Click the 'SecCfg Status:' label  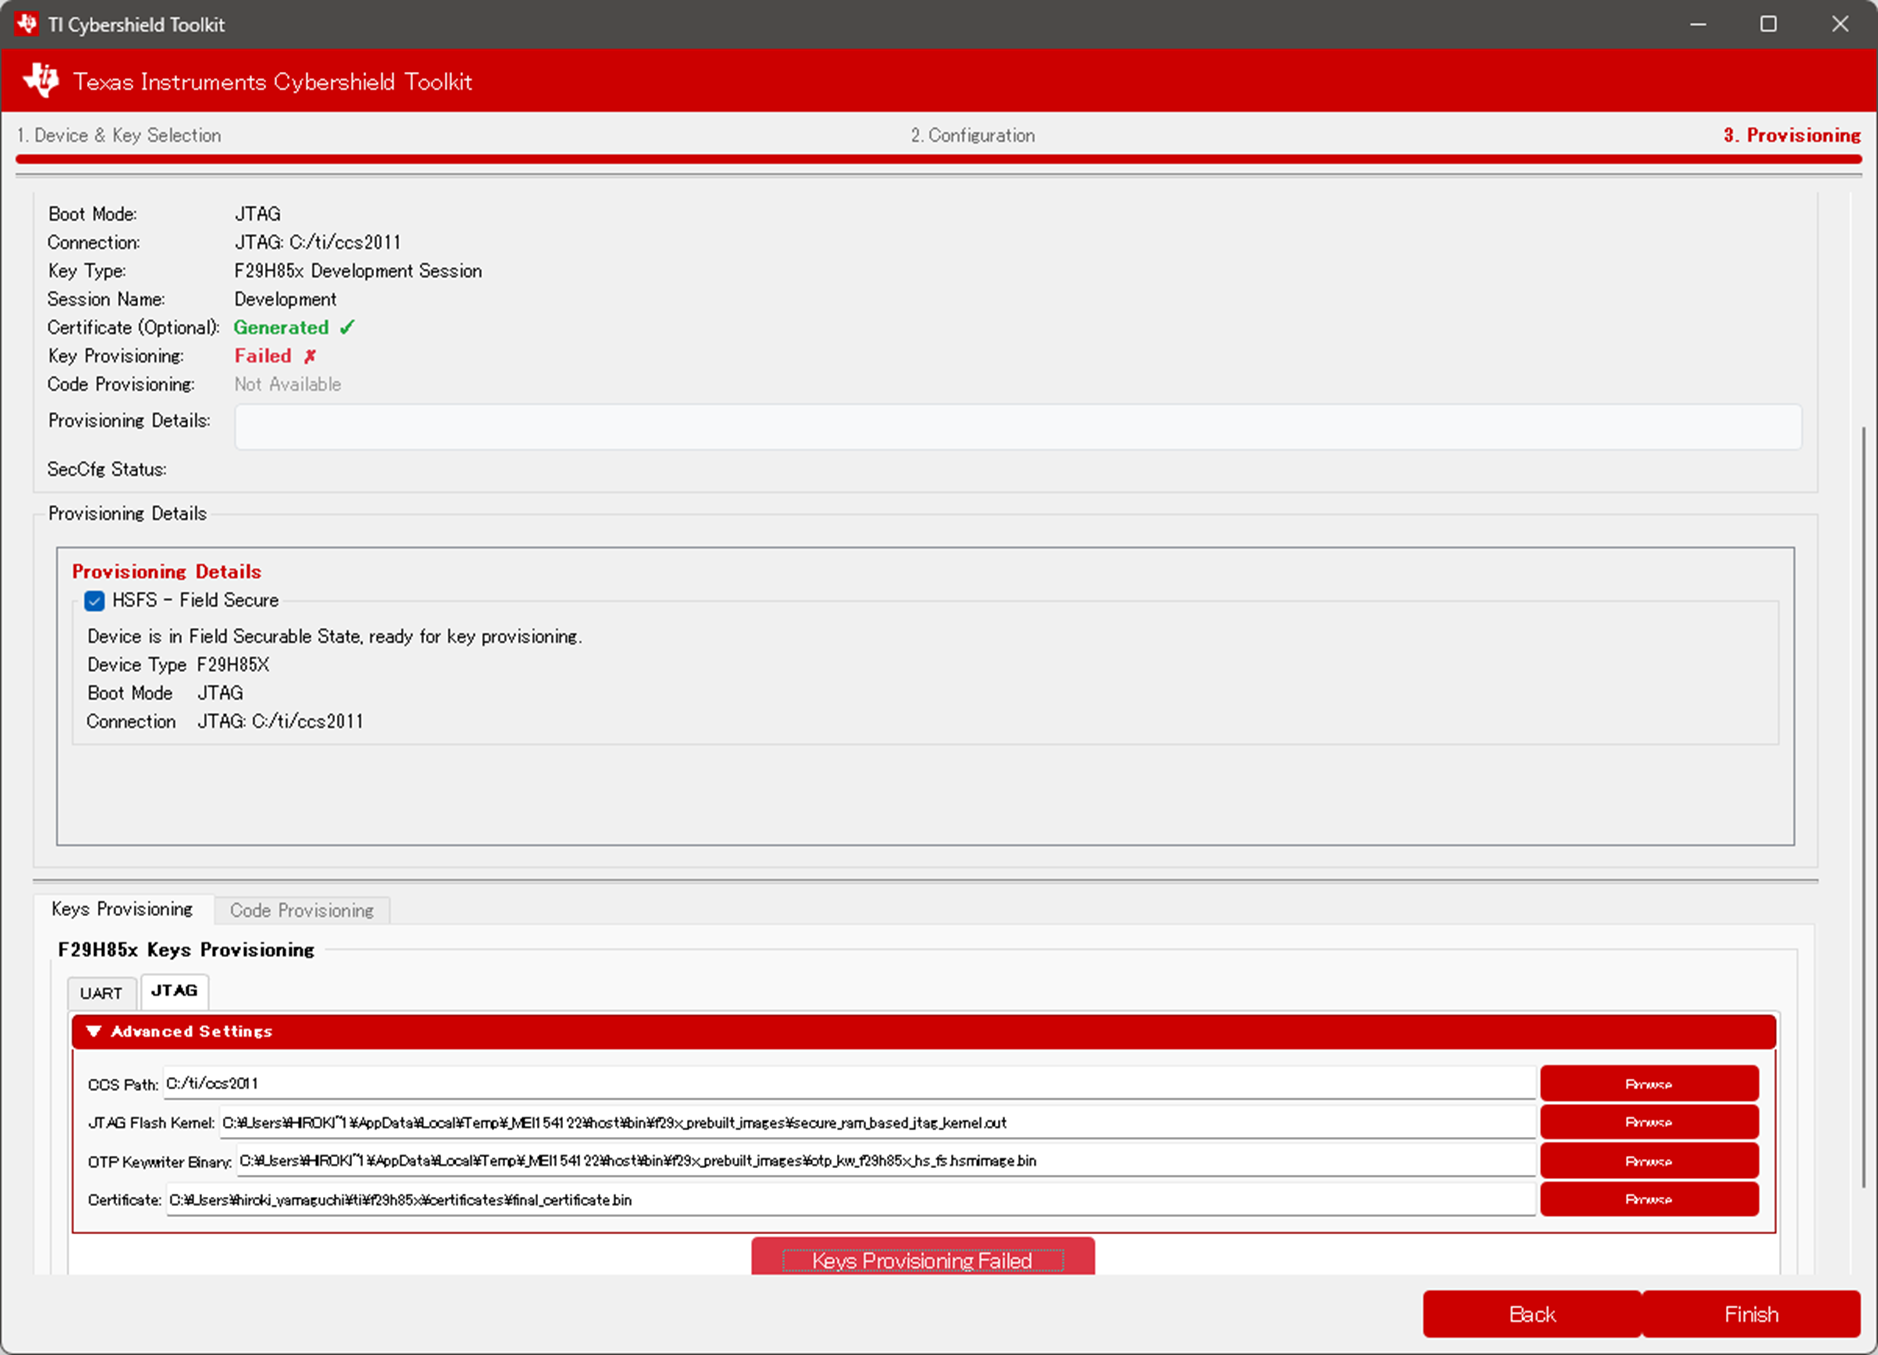click(x=107, y=469)
